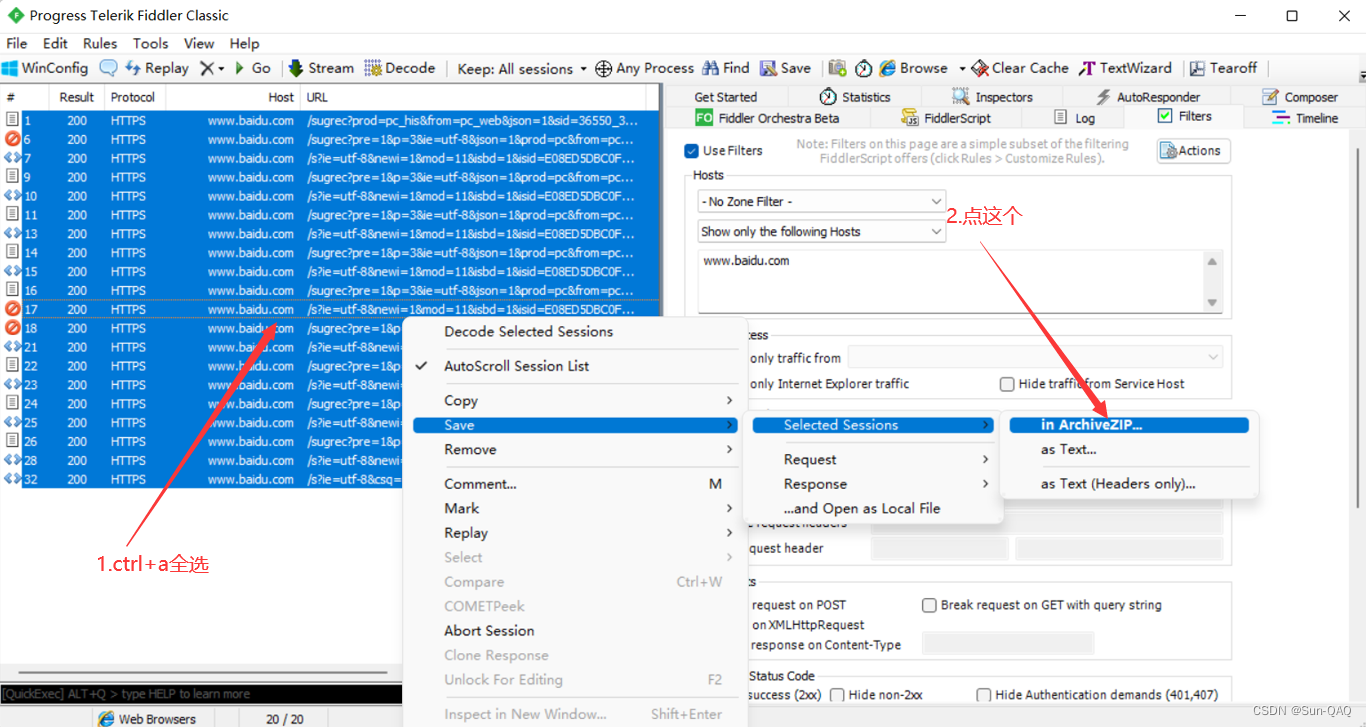Expand the Mark submenu
The height and width of the screenshot is (727, 1366).
click(575, 508)
